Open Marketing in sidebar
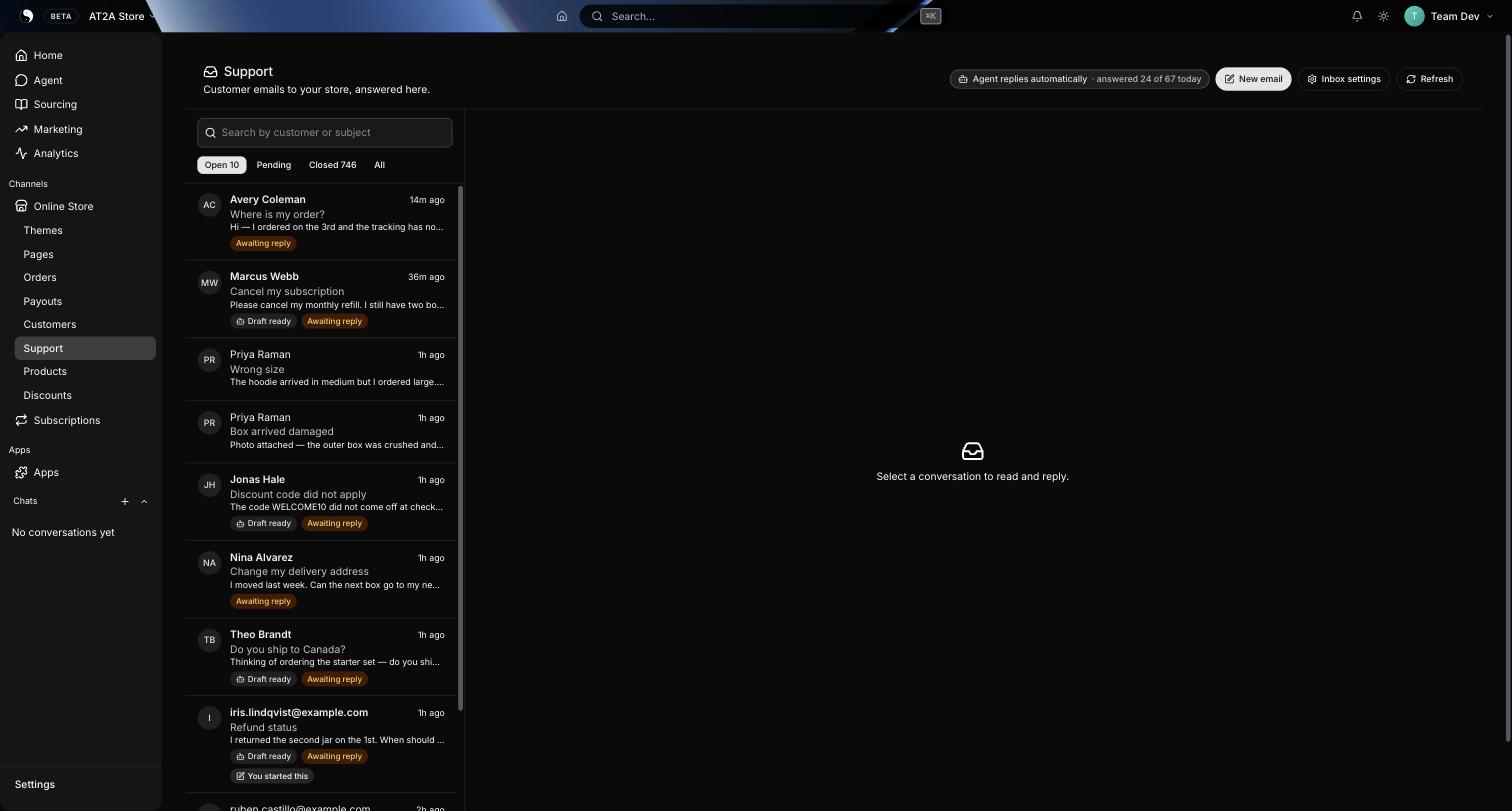 pos(85,129)
